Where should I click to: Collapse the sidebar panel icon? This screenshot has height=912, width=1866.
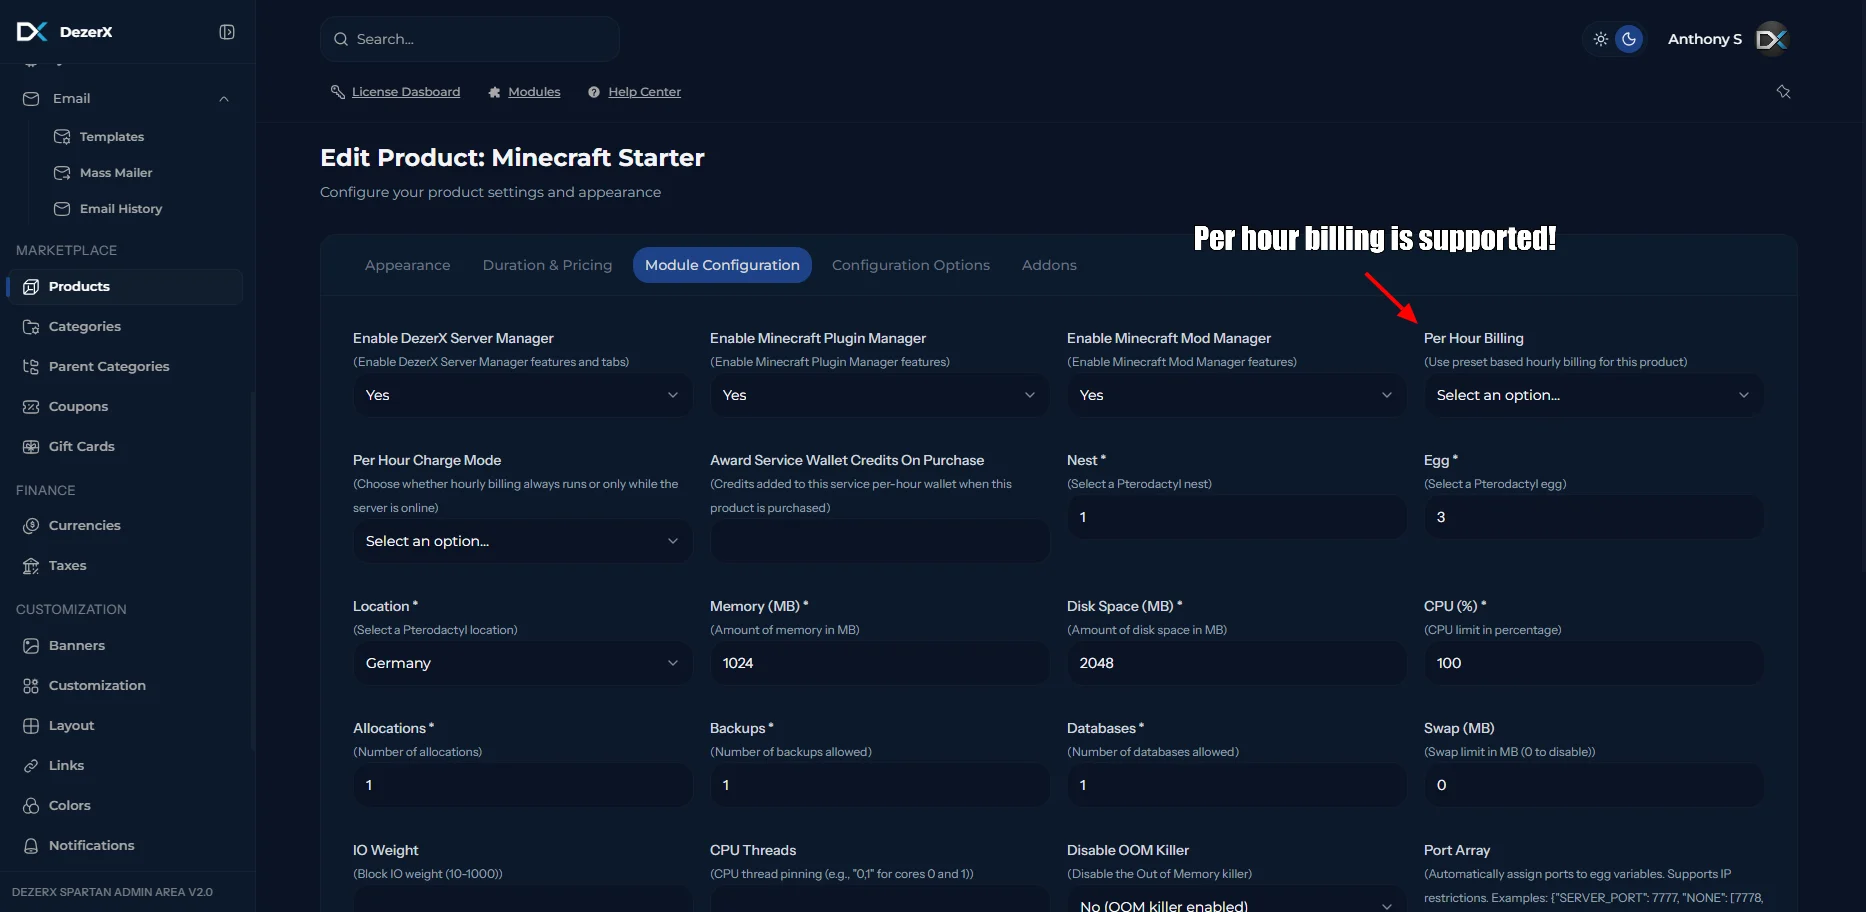tap(227, 32)
